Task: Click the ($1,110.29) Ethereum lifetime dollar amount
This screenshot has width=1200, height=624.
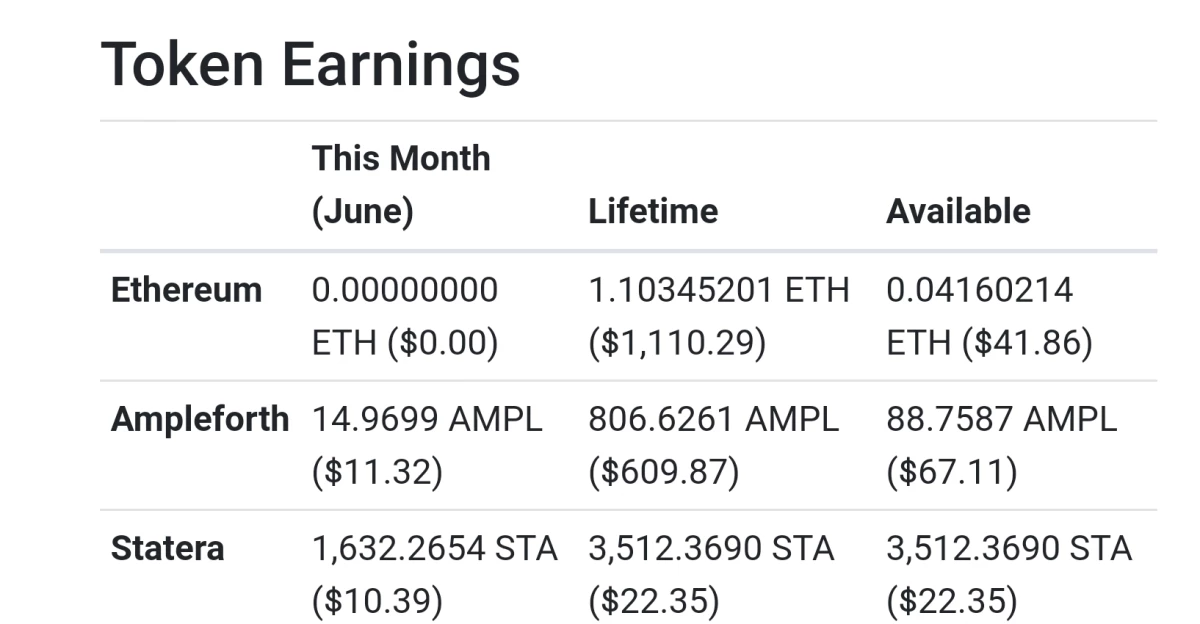Action: [677, 343]
